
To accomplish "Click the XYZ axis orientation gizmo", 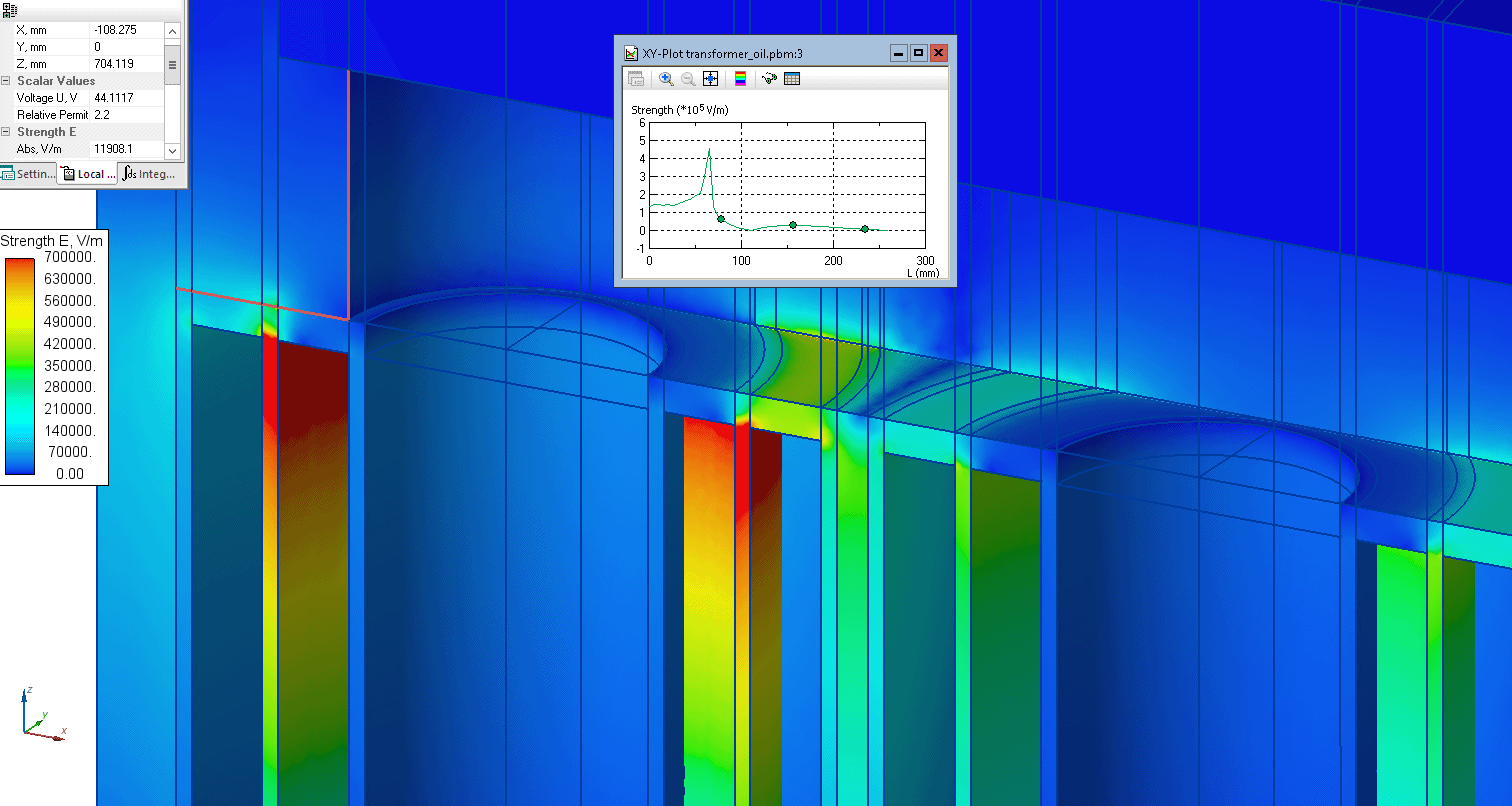I will tap(44, 712).
